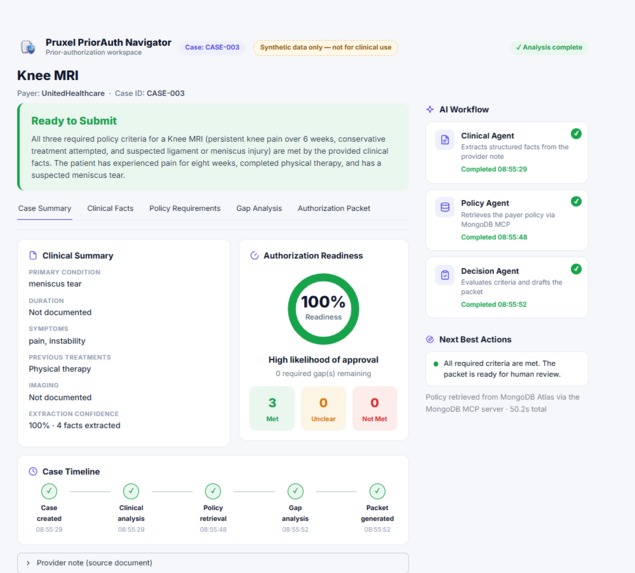
Task: Click the Prior-authorization workspace subtitle
Action: [94, 53]
